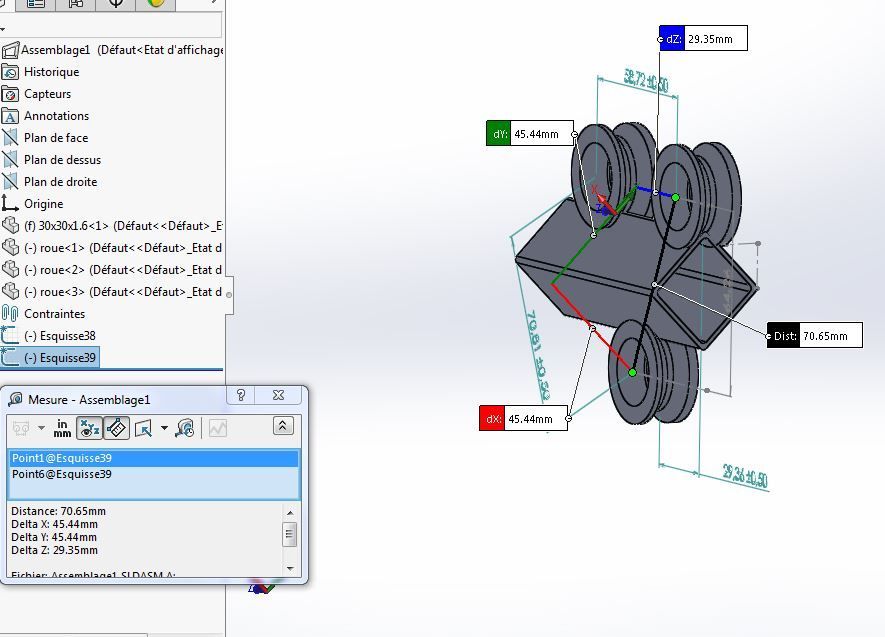Viewport: 885px width, 637px height.
Task: Toggle the point-to-point measurement mode
Action: [117, 428]
